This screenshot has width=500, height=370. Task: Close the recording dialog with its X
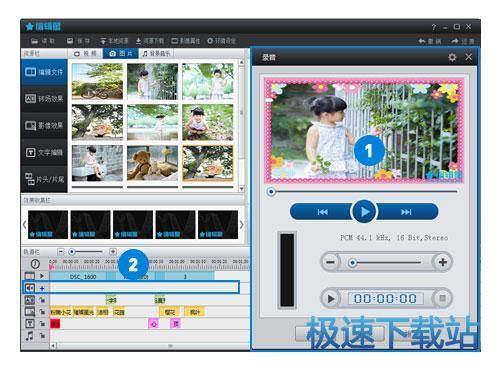(x=469, y=57)
